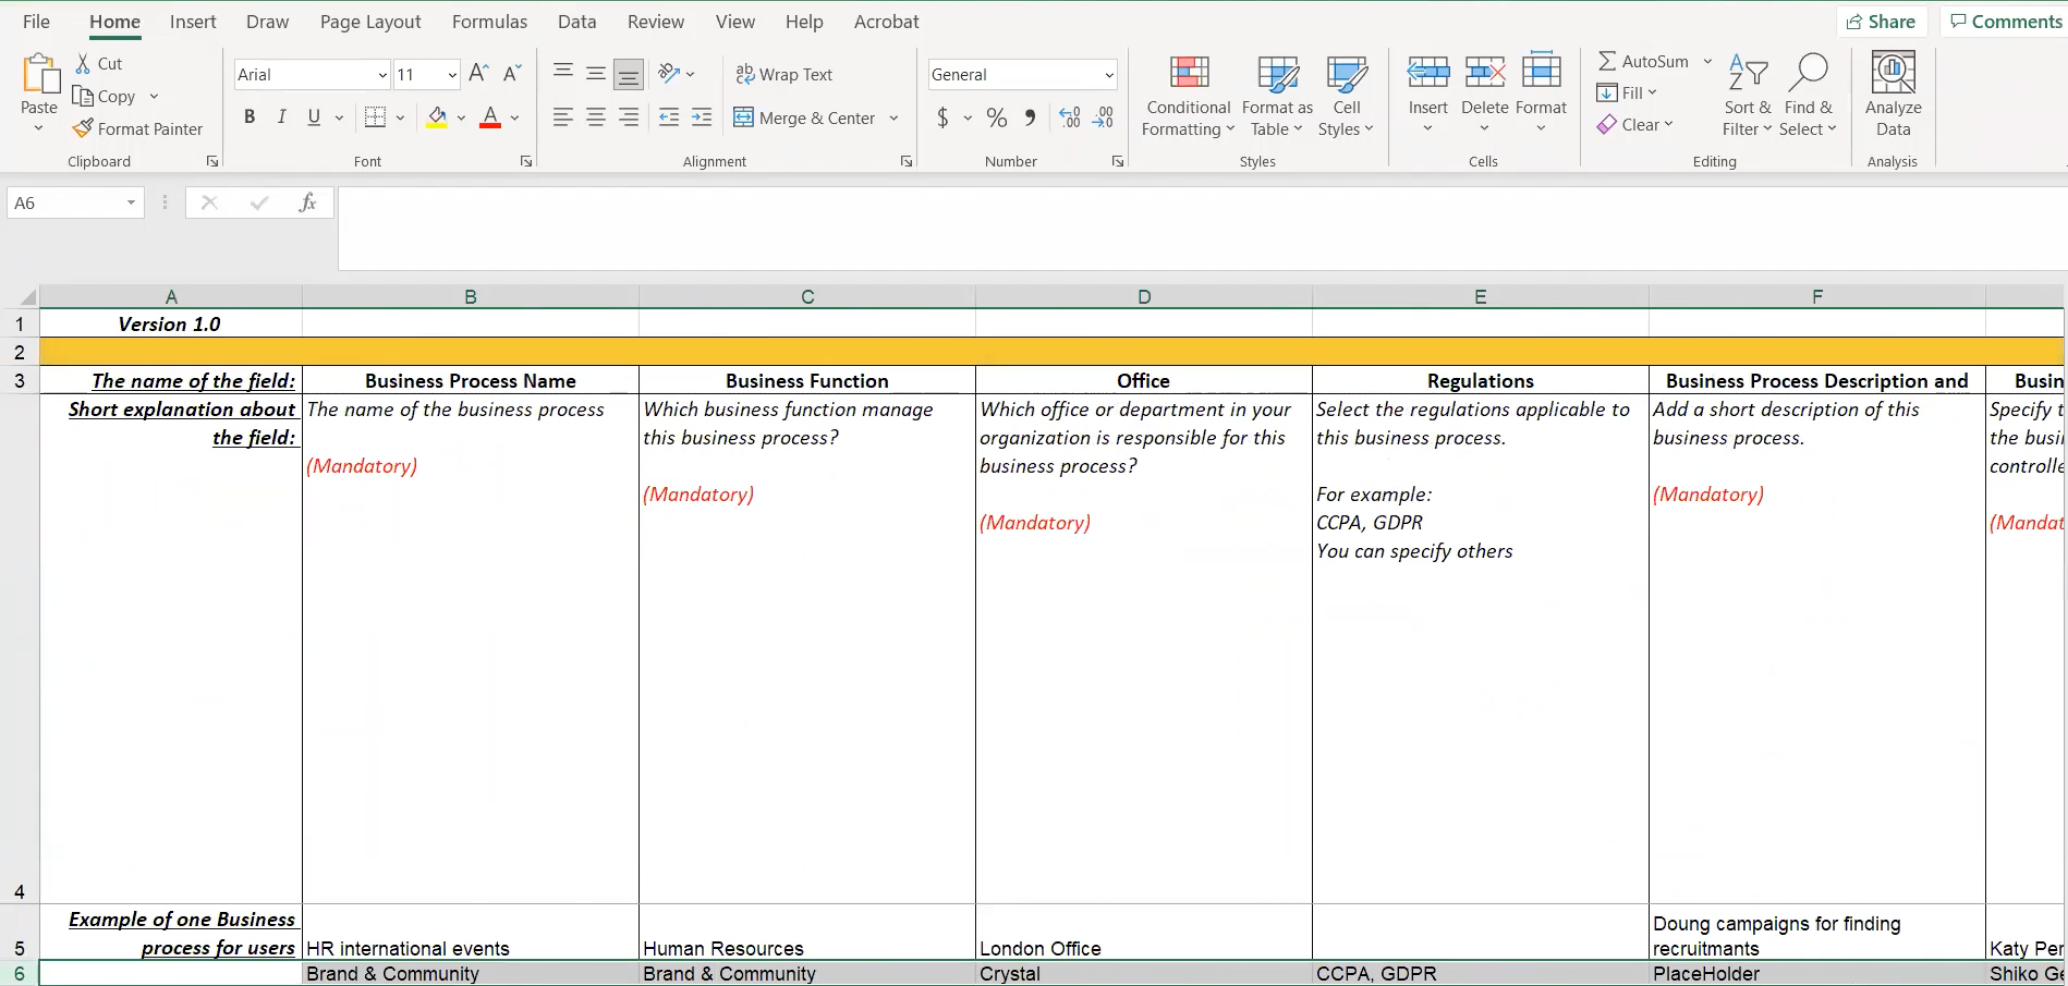
Task: Open Insert Function with the fx icon
Action: click(x=308, y=203)
